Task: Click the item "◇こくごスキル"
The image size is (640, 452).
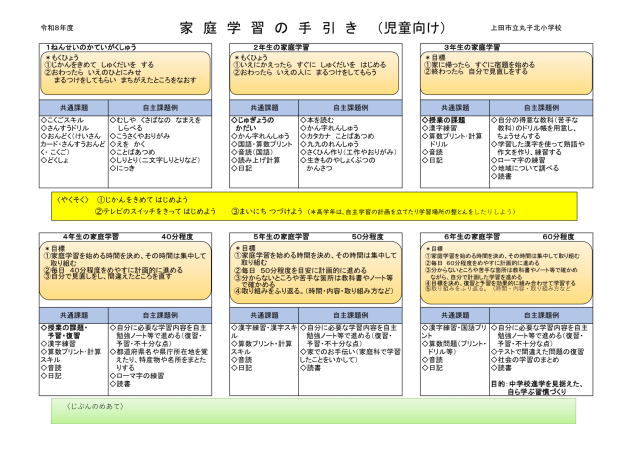Action: tap(62, 120)
